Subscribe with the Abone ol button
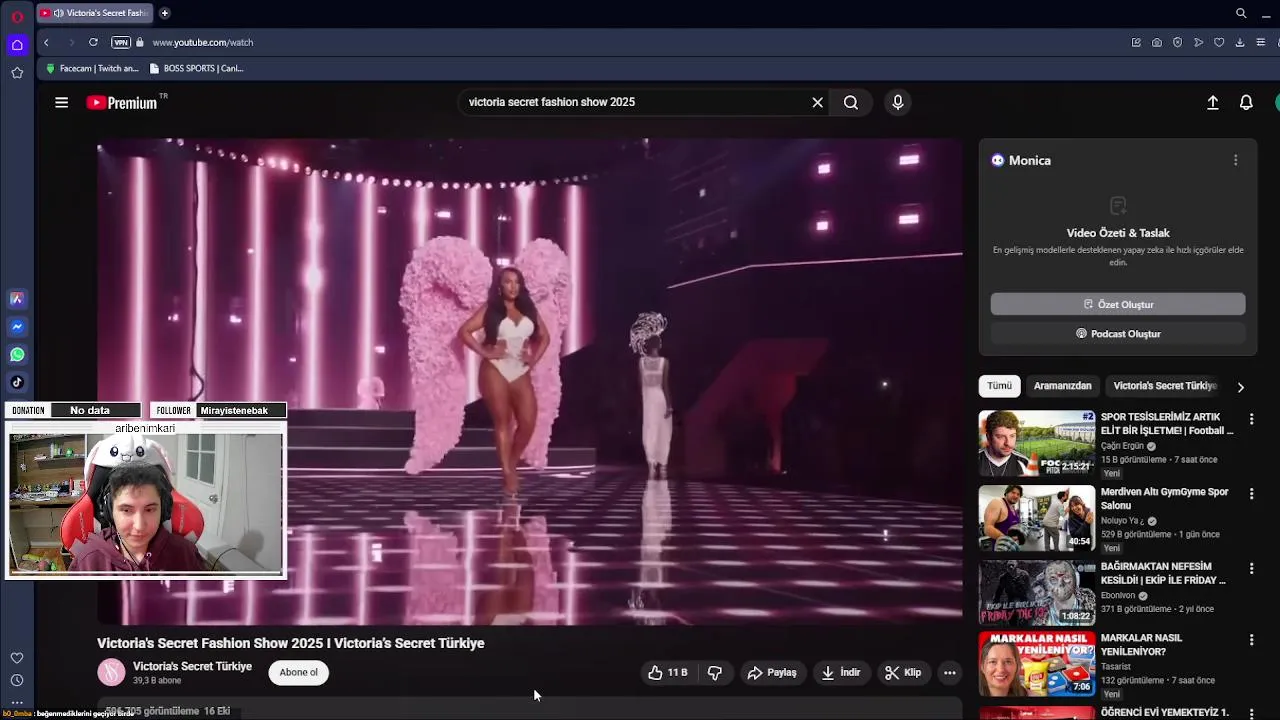Image resolution: width=1280 pixels, height=720 pixels. pos(298,673)
